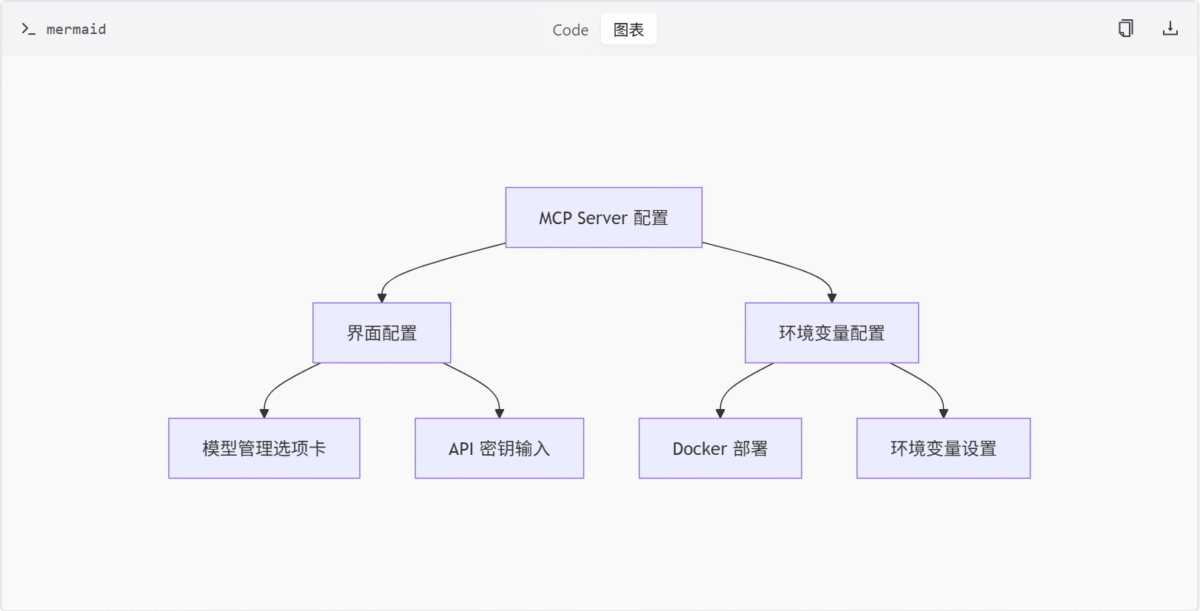
Task: Click the copy code icon
Action: click(1126, 29)
